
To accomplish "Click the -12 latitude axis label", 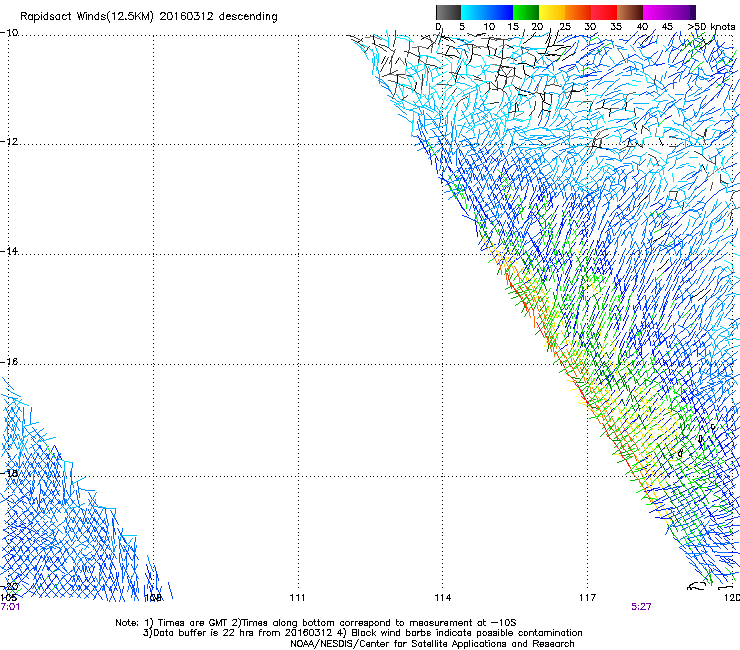I will pyautogui.click(x=9, y=141).
